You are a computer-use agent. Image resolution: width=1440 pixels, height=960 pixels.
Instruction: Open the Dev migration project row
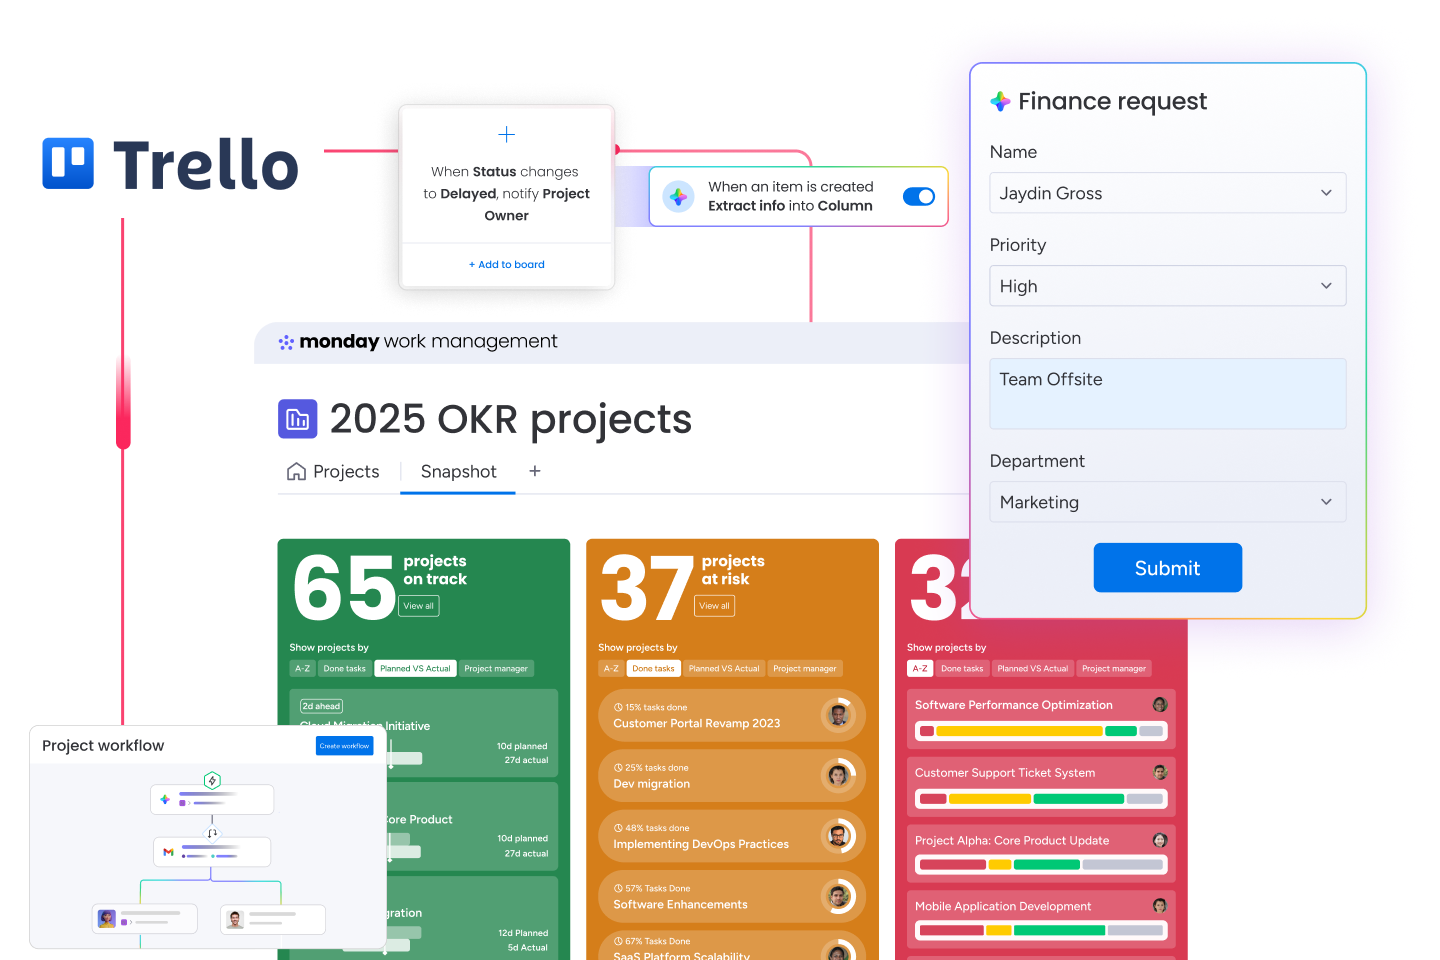point(732,775)
